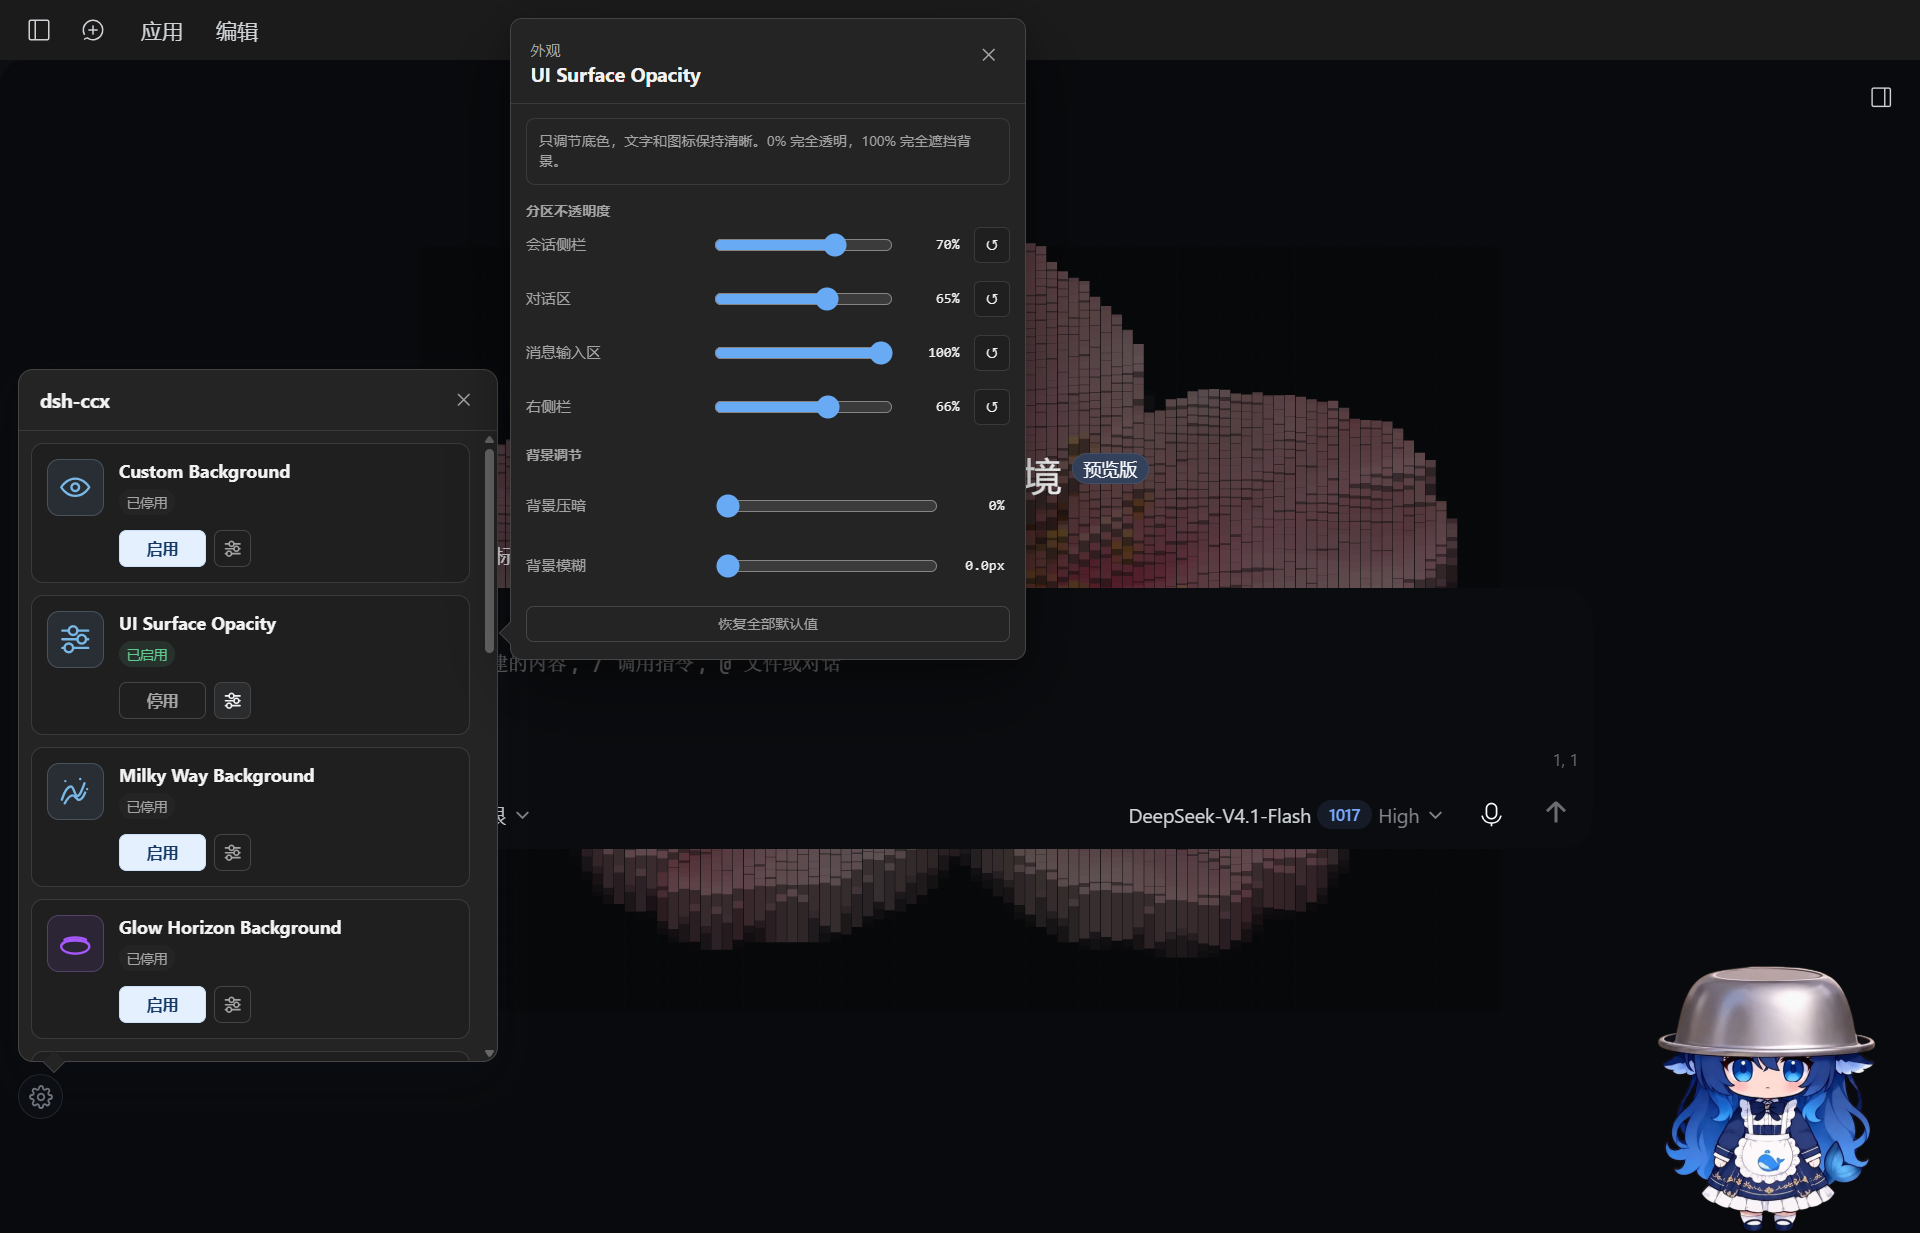Adjust the 右侧栏 opacity slider

803,407
